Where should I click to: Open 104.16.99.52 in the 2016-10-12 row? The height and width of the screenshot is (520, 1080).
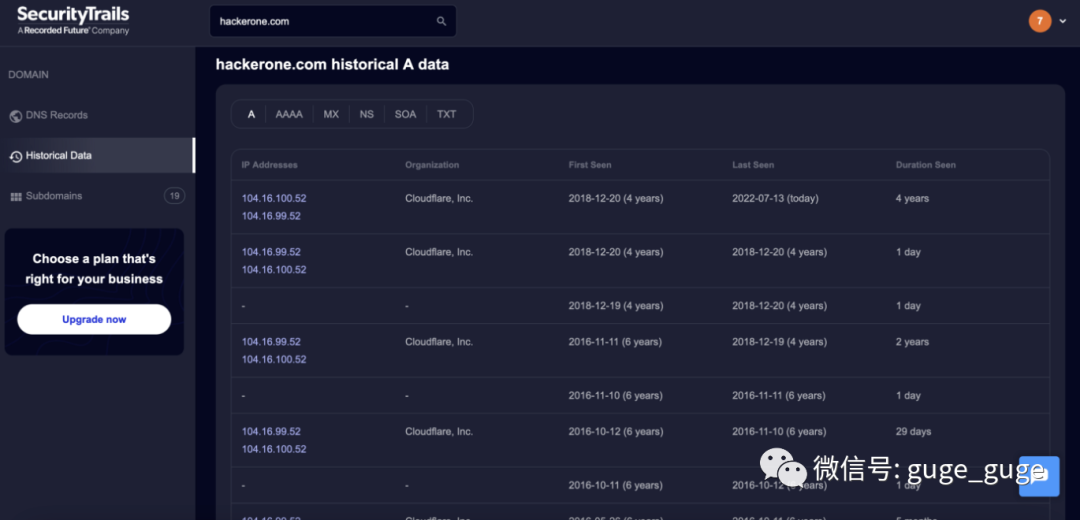[x=271, y=431]
